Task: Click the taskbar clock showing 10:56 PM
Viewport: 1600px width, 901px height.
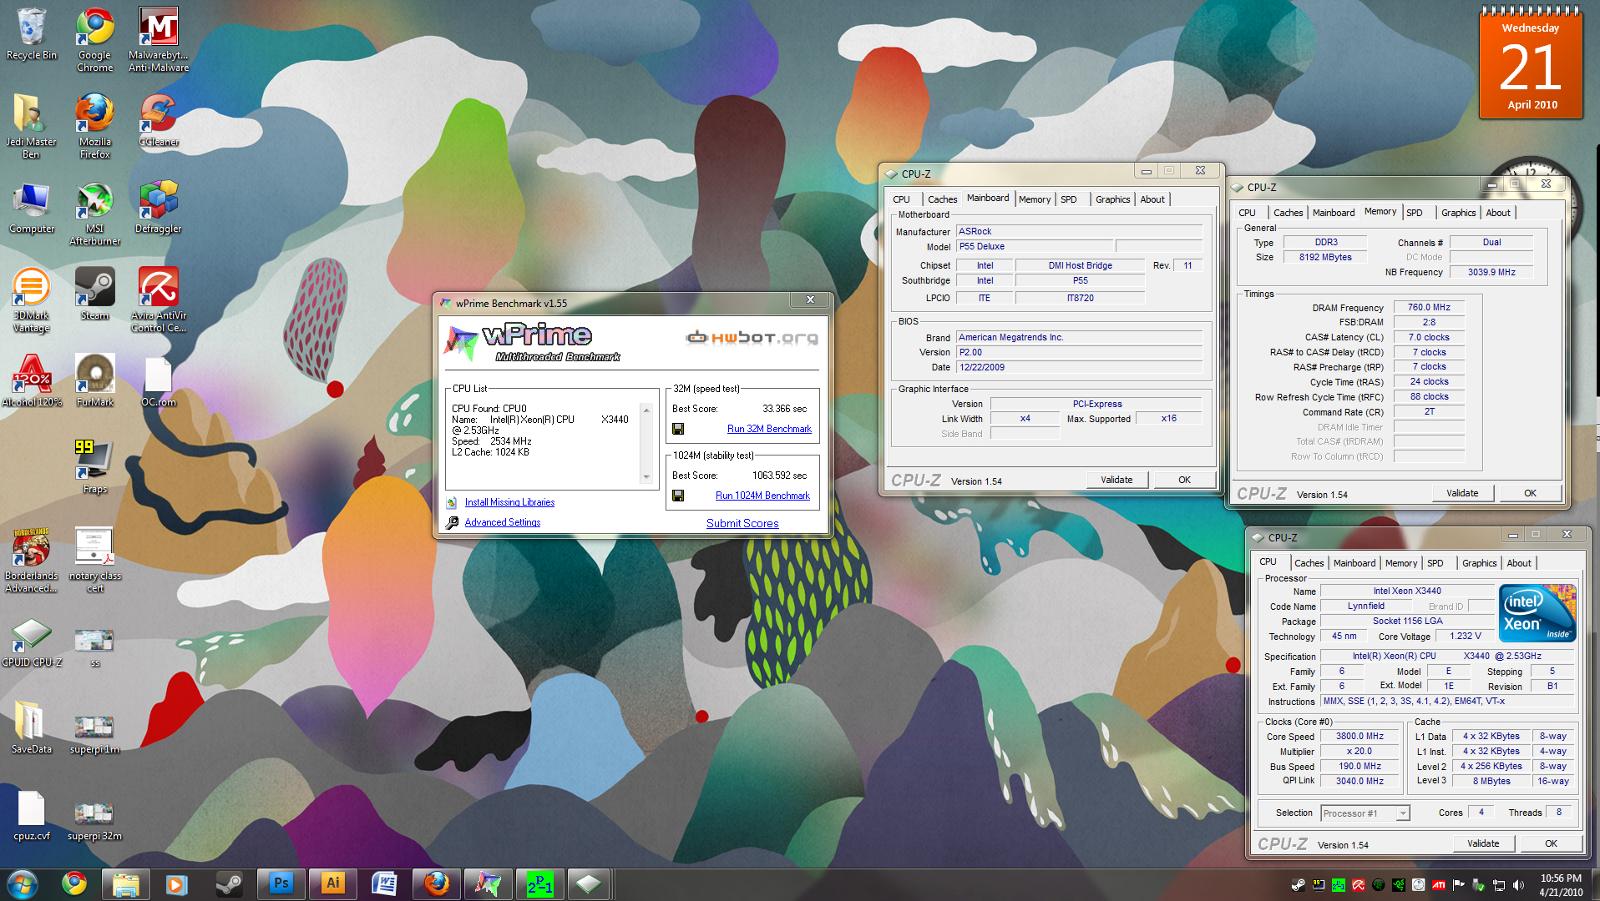Action: (1561, 884)
